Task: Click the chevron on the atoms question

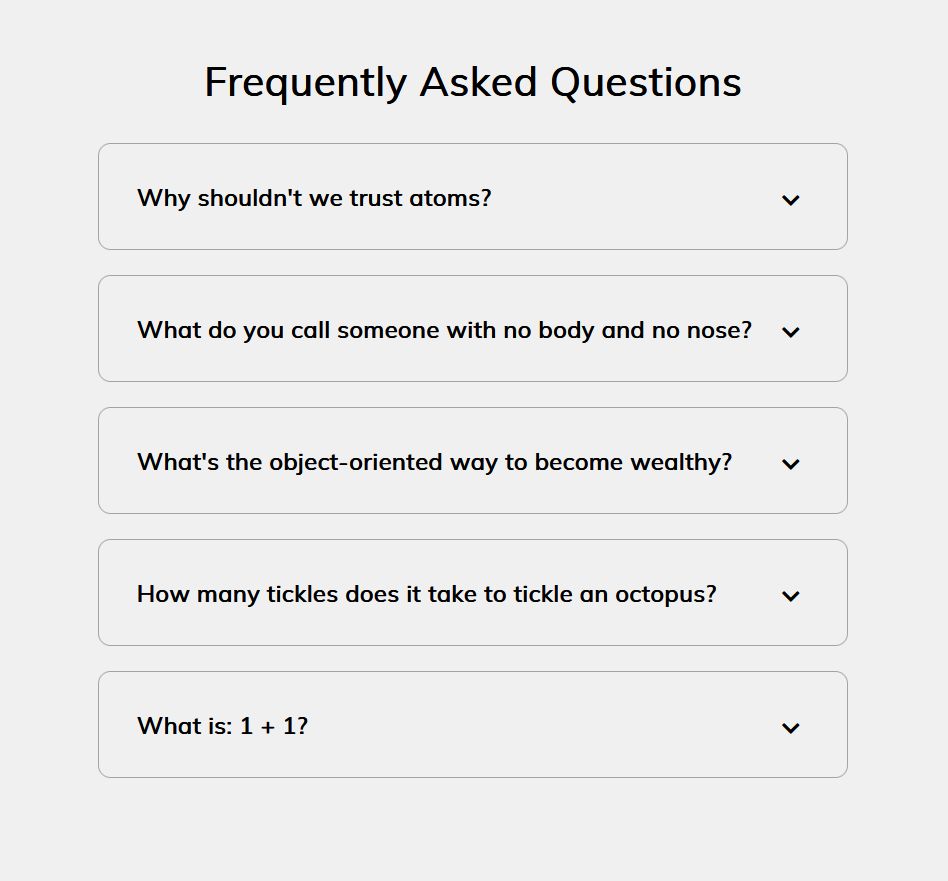Action: [790, 200]
